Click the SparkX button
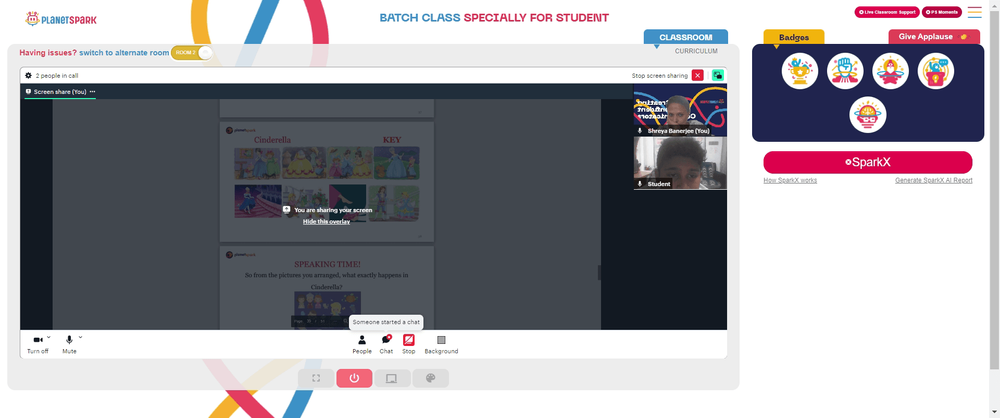 point(867,162)
